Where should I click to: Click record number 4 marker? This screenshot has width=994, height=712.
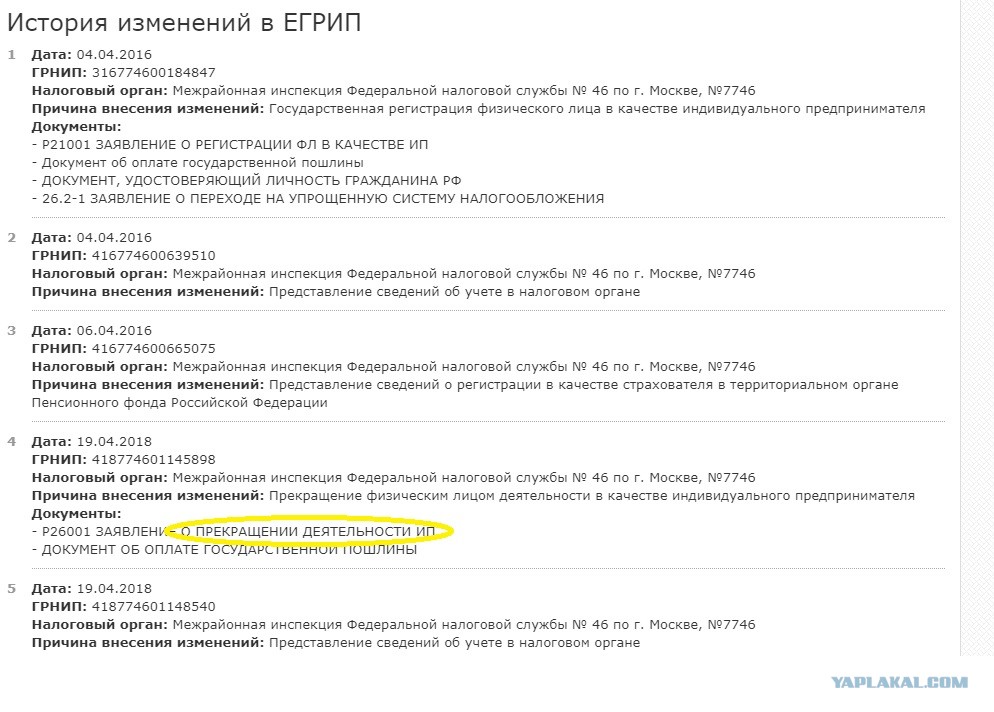click(11, 441)
